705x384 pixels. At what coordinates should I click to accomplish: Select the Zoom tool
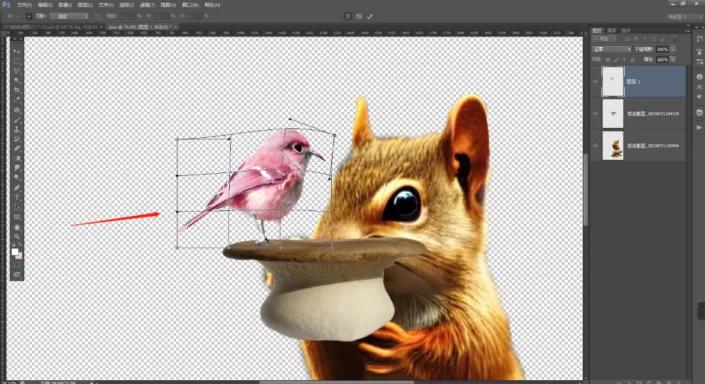17,236
